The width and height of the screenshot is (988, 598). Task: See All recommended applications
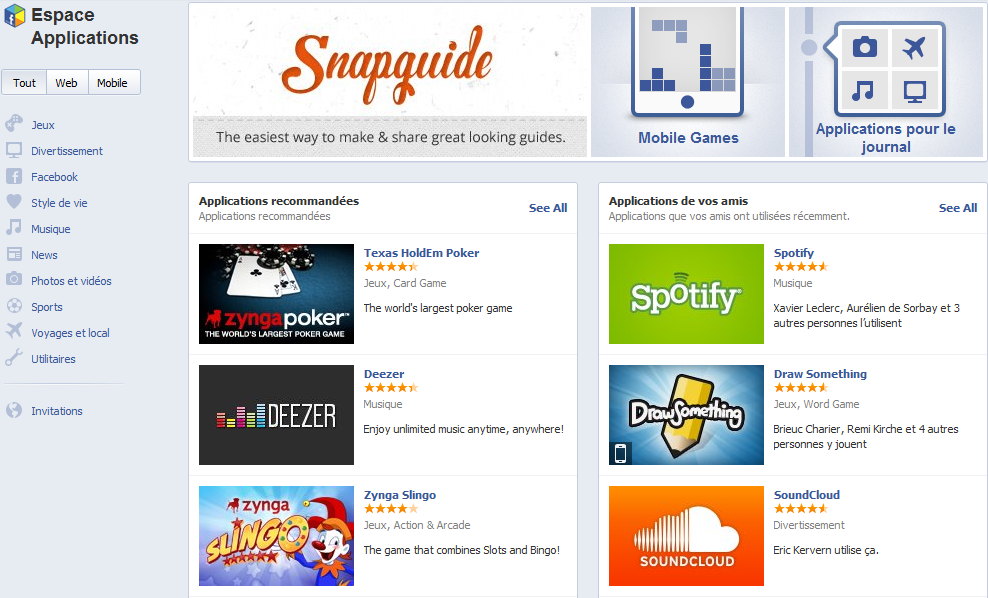click(x=548, y=208)
